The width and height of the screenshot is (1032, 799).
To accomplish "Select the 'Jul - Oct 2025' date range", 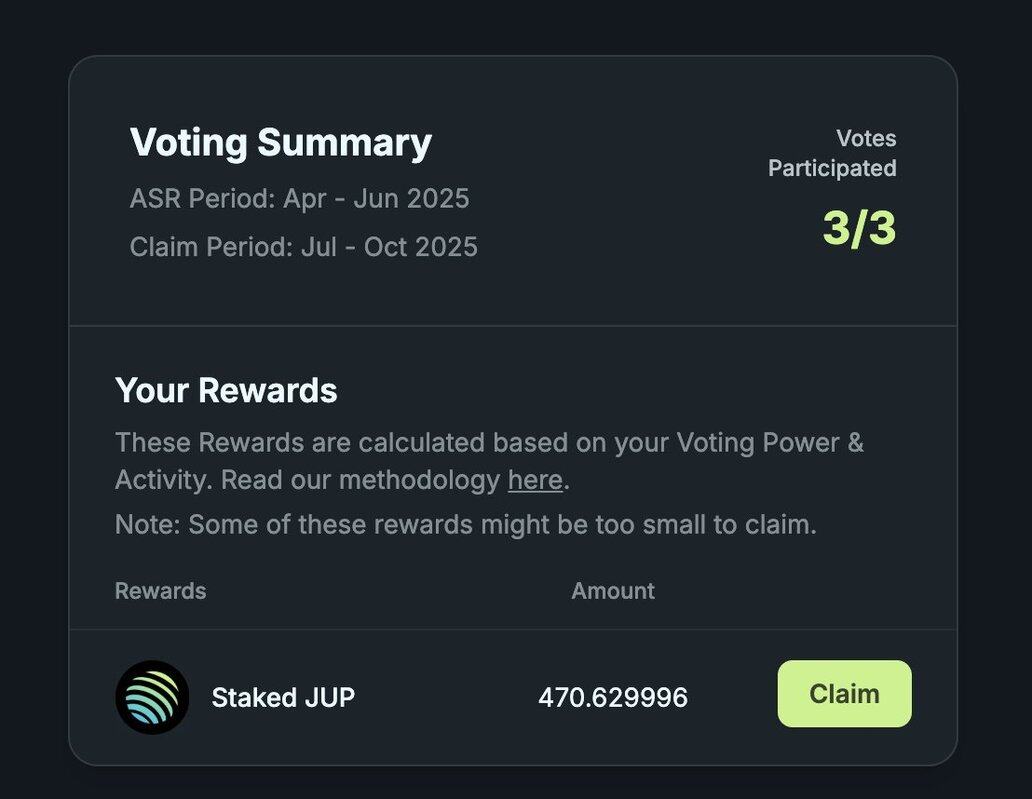I will [389, 246].
